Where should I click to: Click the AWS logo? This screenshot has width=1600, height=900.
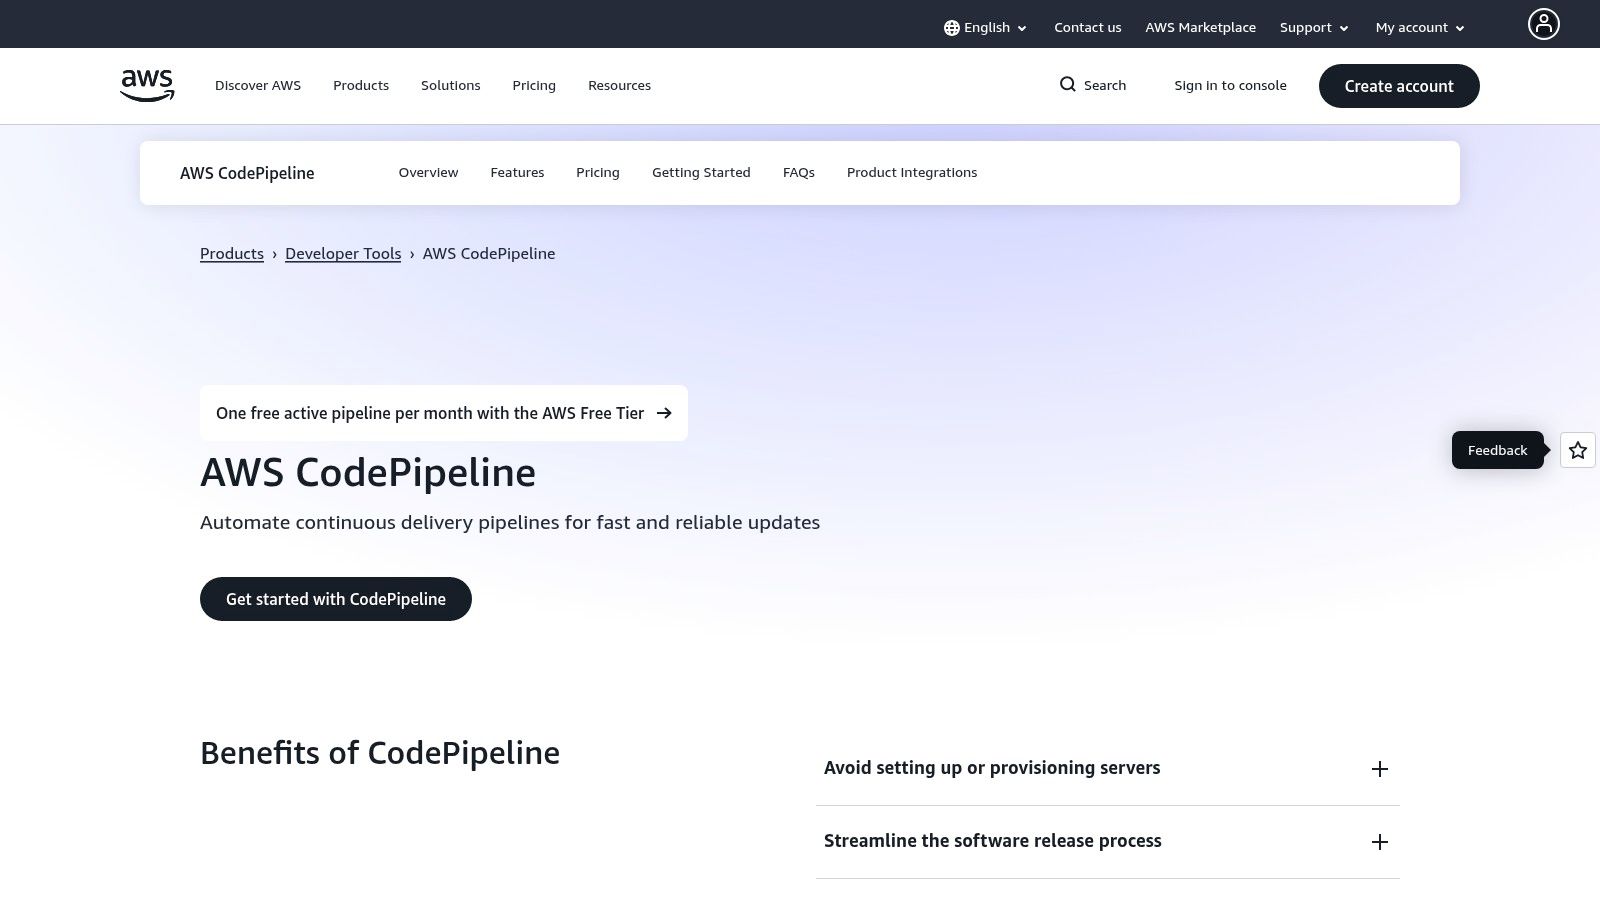[x=146, y=85]
